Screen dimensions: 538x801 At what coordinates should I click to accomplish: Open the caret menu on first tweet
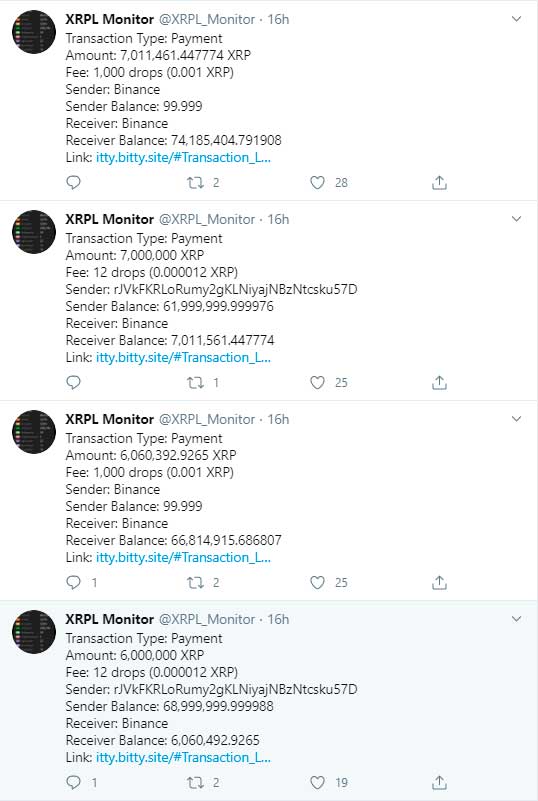517,19
